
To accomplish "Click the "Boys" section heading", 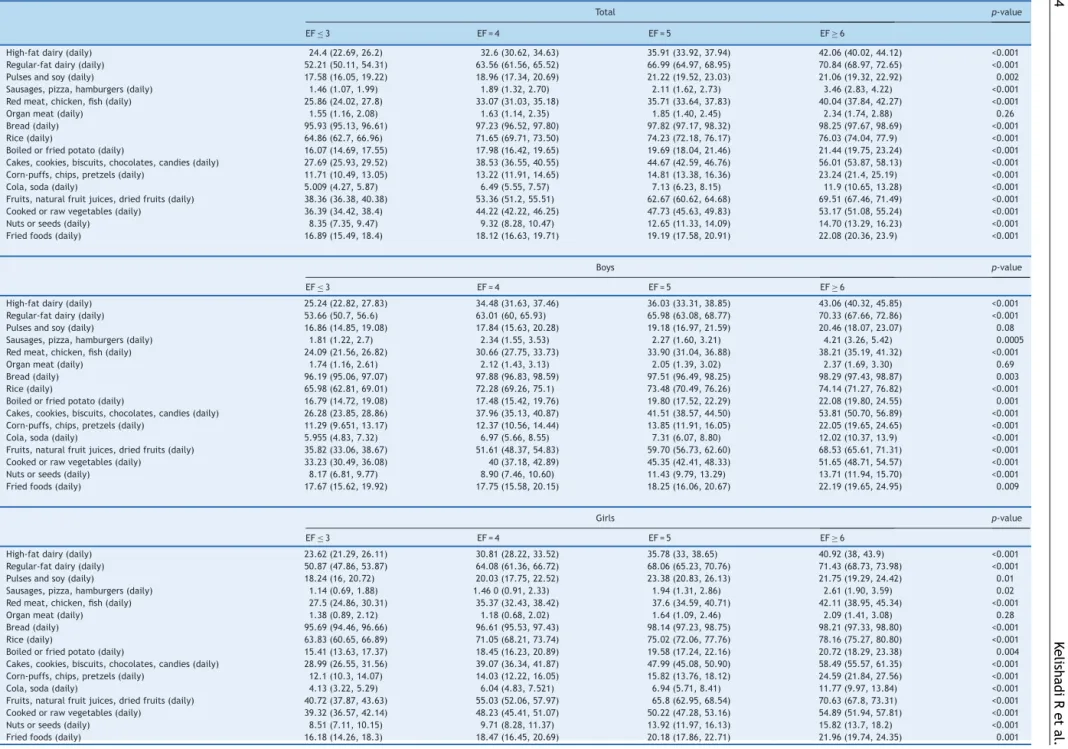I will [x=605, y=268].
